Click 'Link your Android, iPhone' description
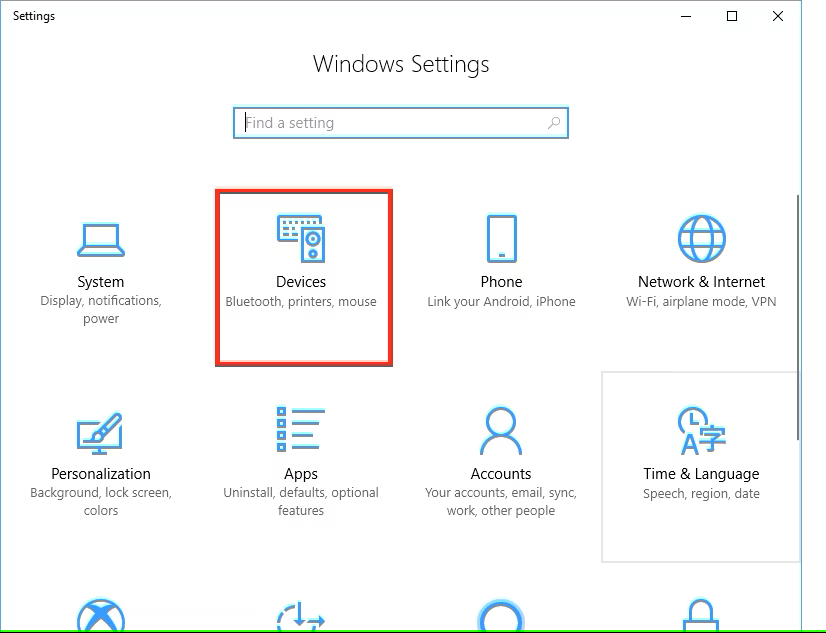 (502, 301)
